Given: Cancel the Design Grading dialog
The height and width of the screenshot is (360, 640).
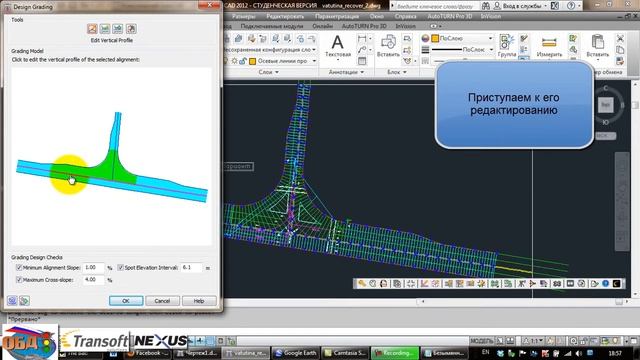Looking at the screenshot, I should point(162,301).
